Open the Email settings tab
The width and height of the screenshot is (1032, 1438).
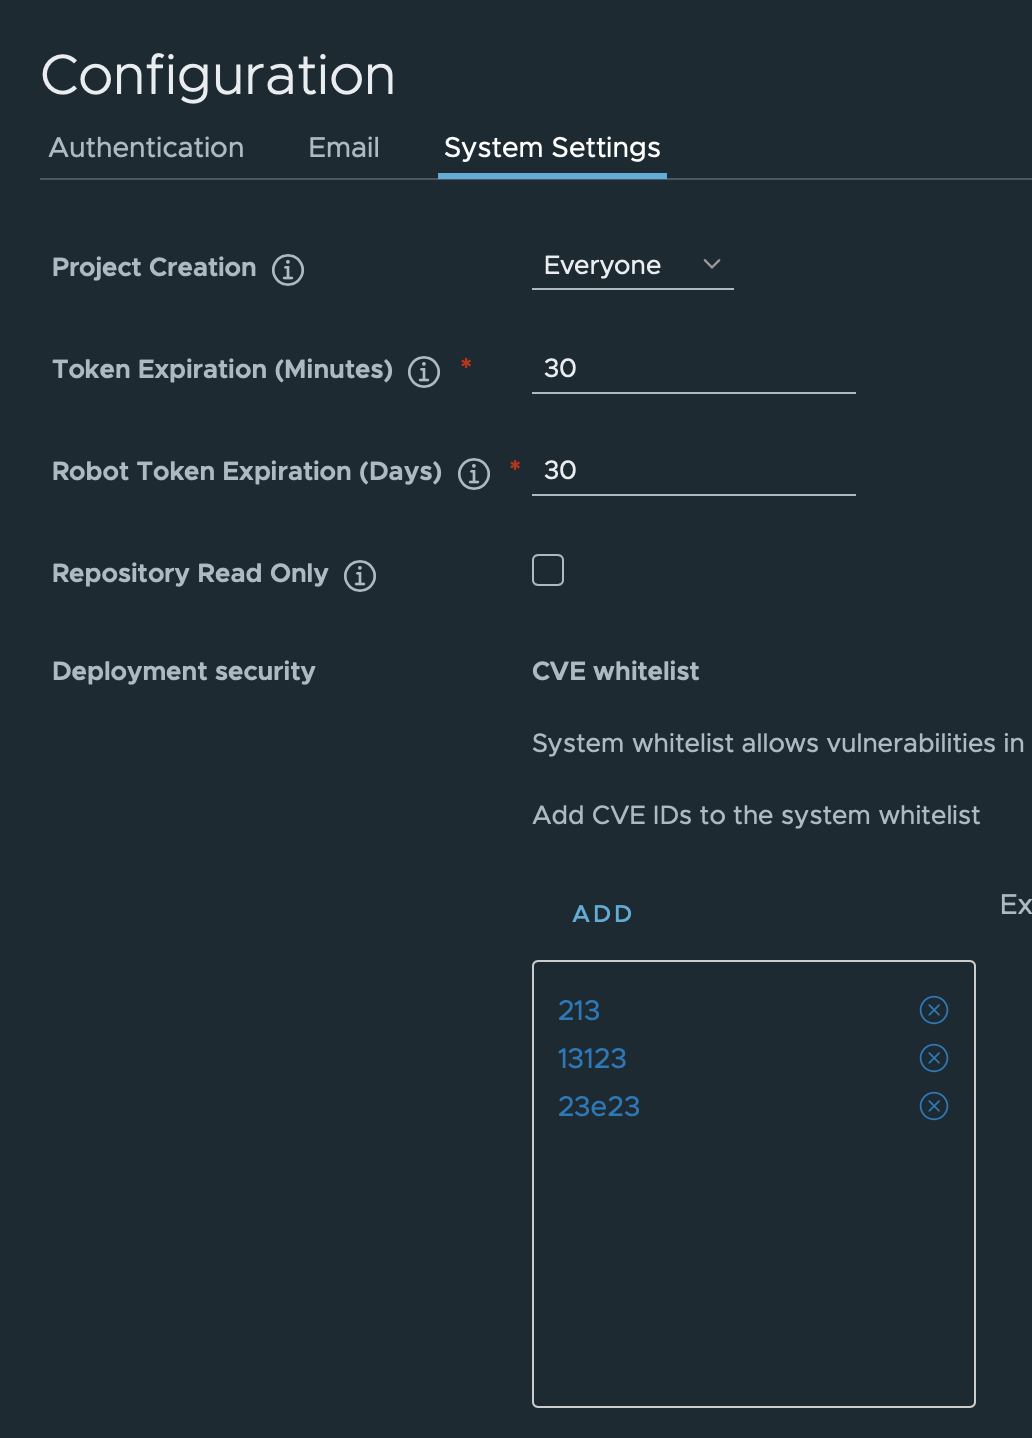click(343, 147)
